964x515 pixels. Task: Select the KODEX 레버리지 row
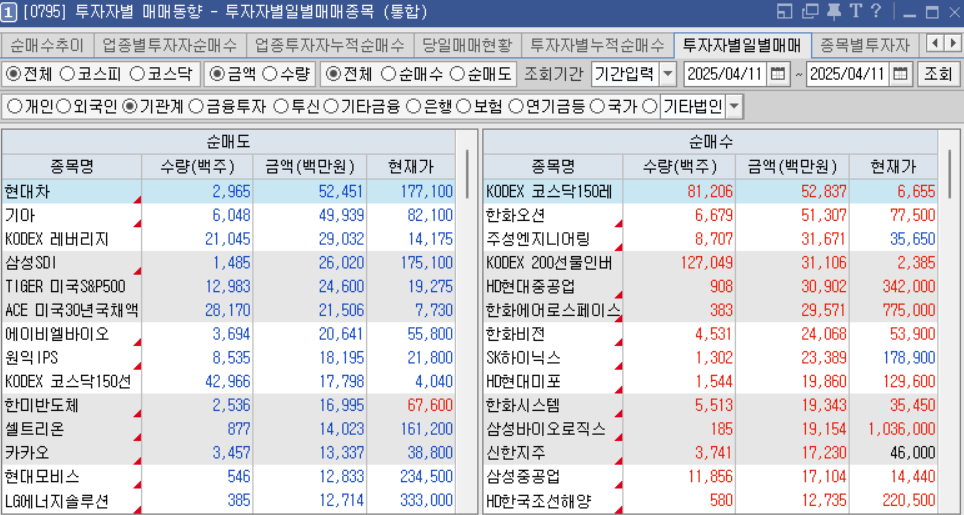click(x=228, y=239)
